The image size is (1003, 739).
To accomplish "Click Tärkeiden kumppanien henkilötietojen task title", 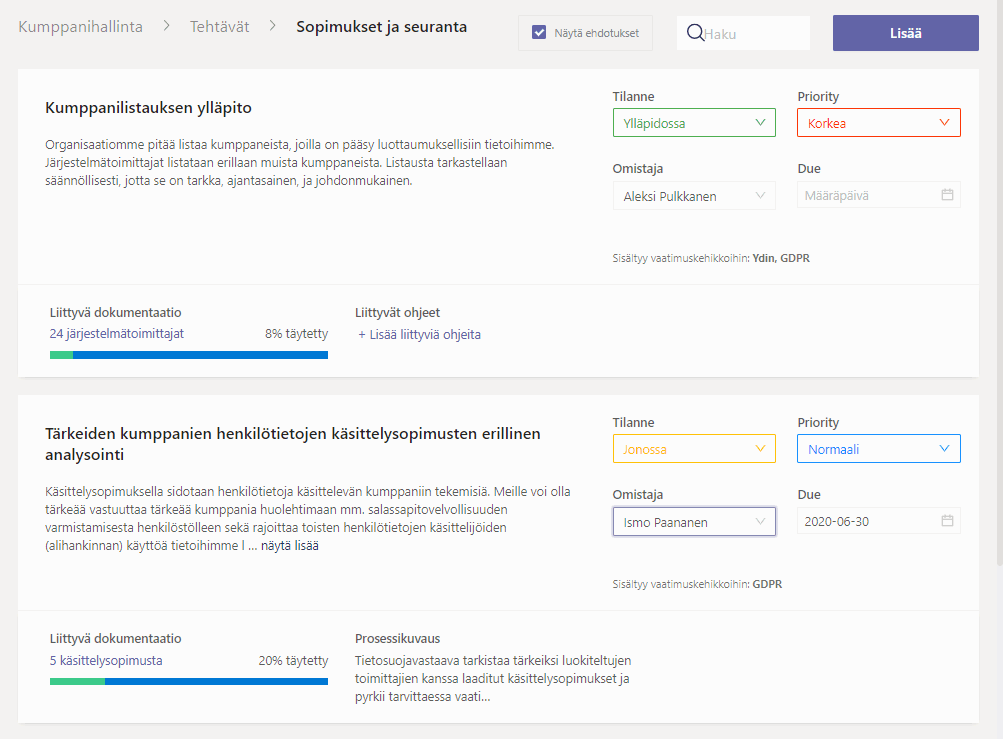I will coord(292,444).
